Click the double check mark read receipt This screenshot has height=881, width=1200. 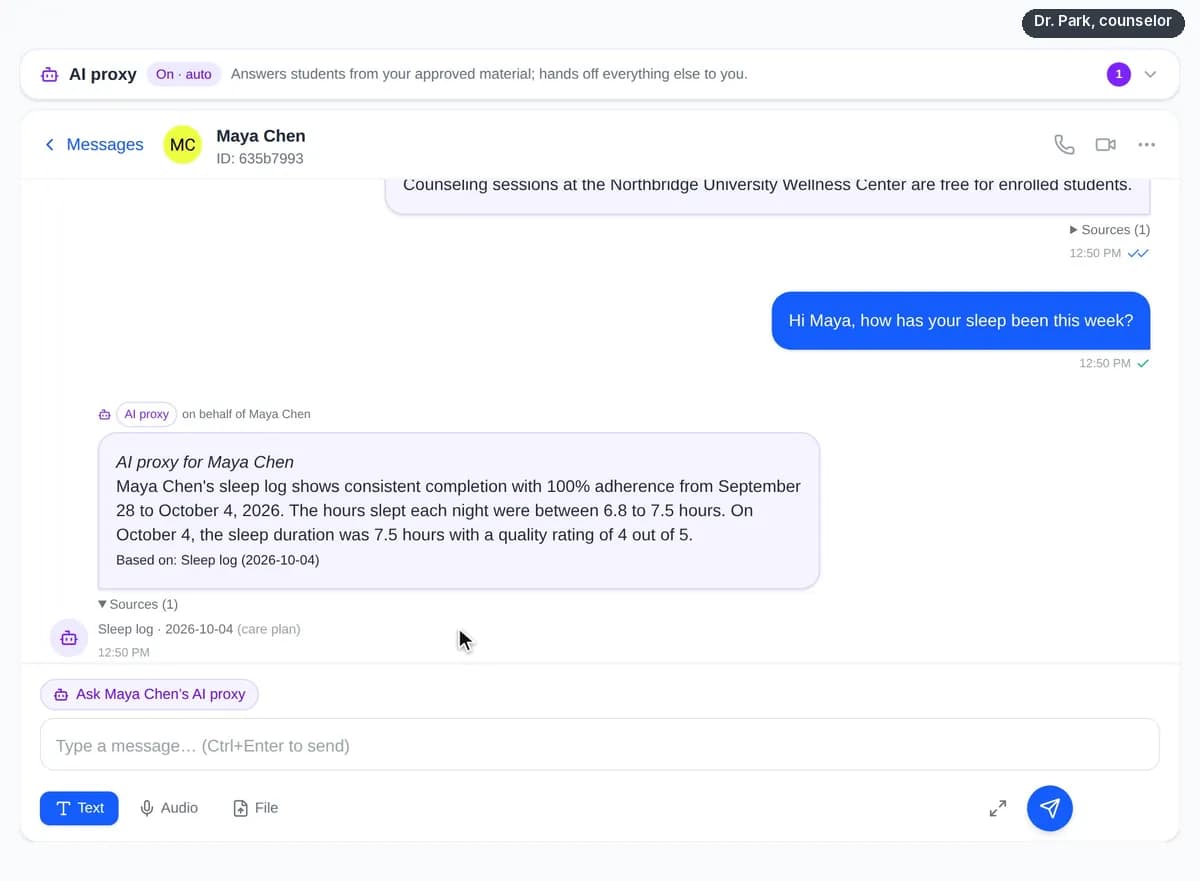pos(1138,253)
